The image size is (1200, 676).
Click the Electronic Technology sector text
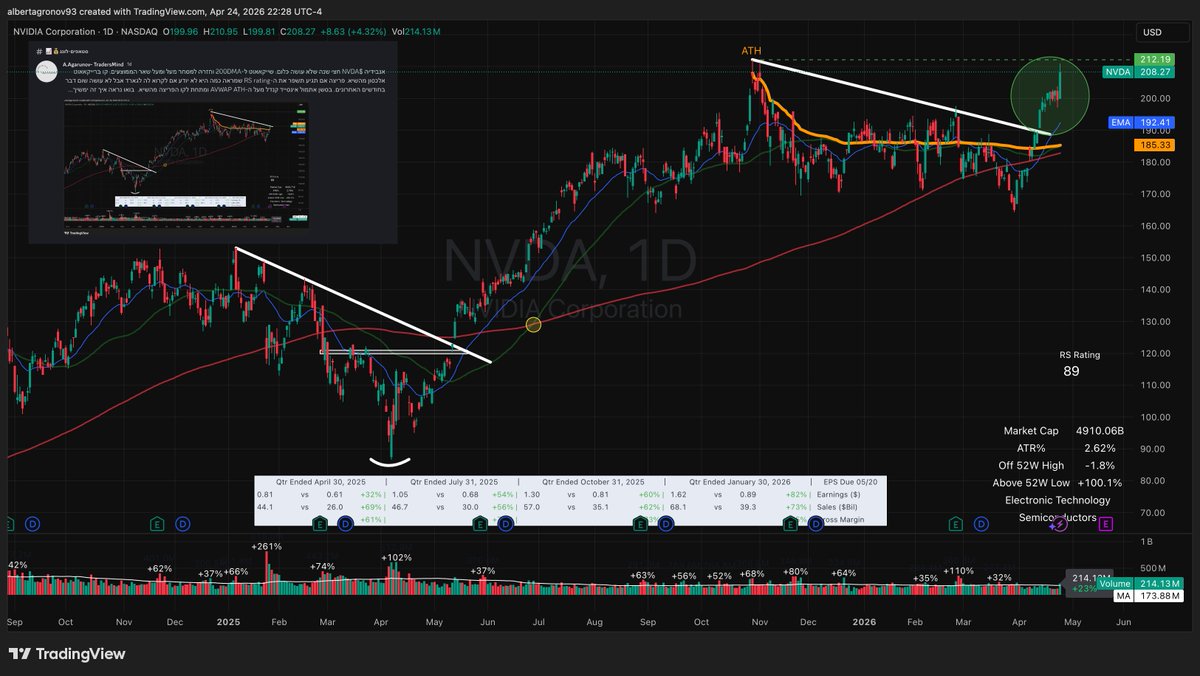[1058, 500]
